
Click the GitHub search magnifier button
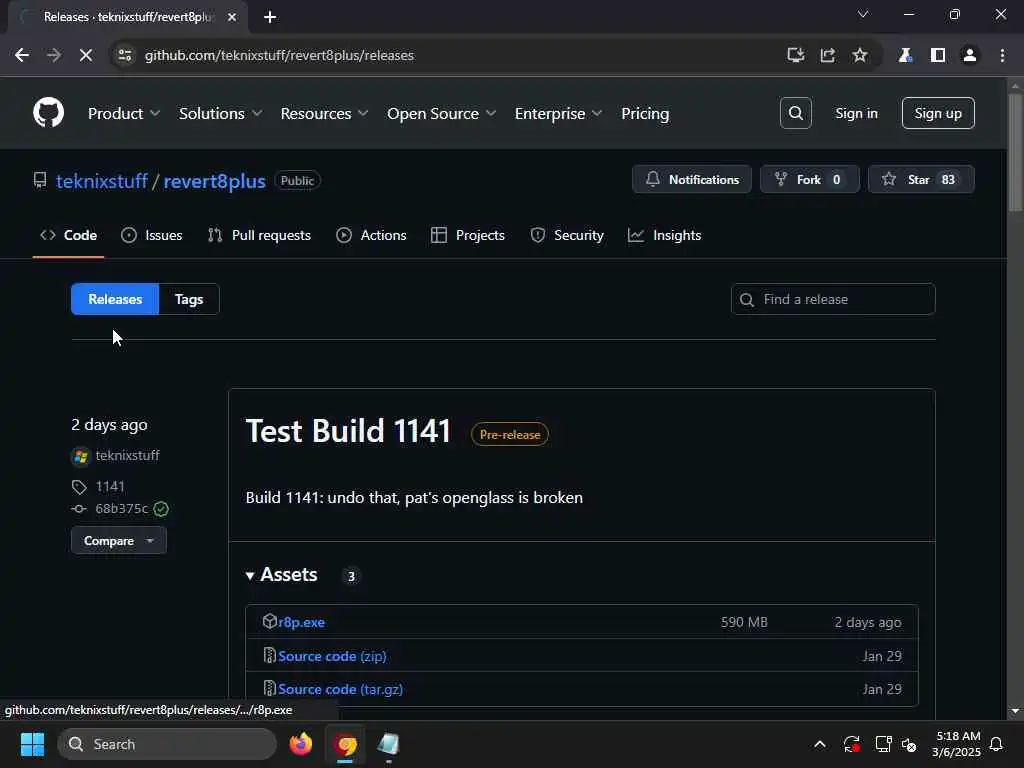[x=795, y=113]
